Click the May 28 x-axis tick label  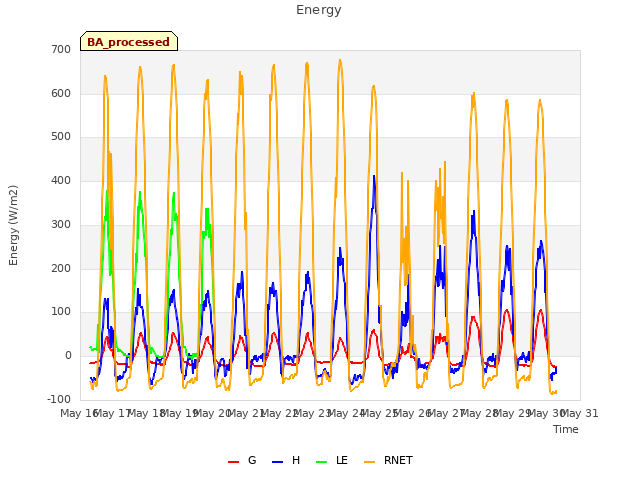click(x=480, y=413)
